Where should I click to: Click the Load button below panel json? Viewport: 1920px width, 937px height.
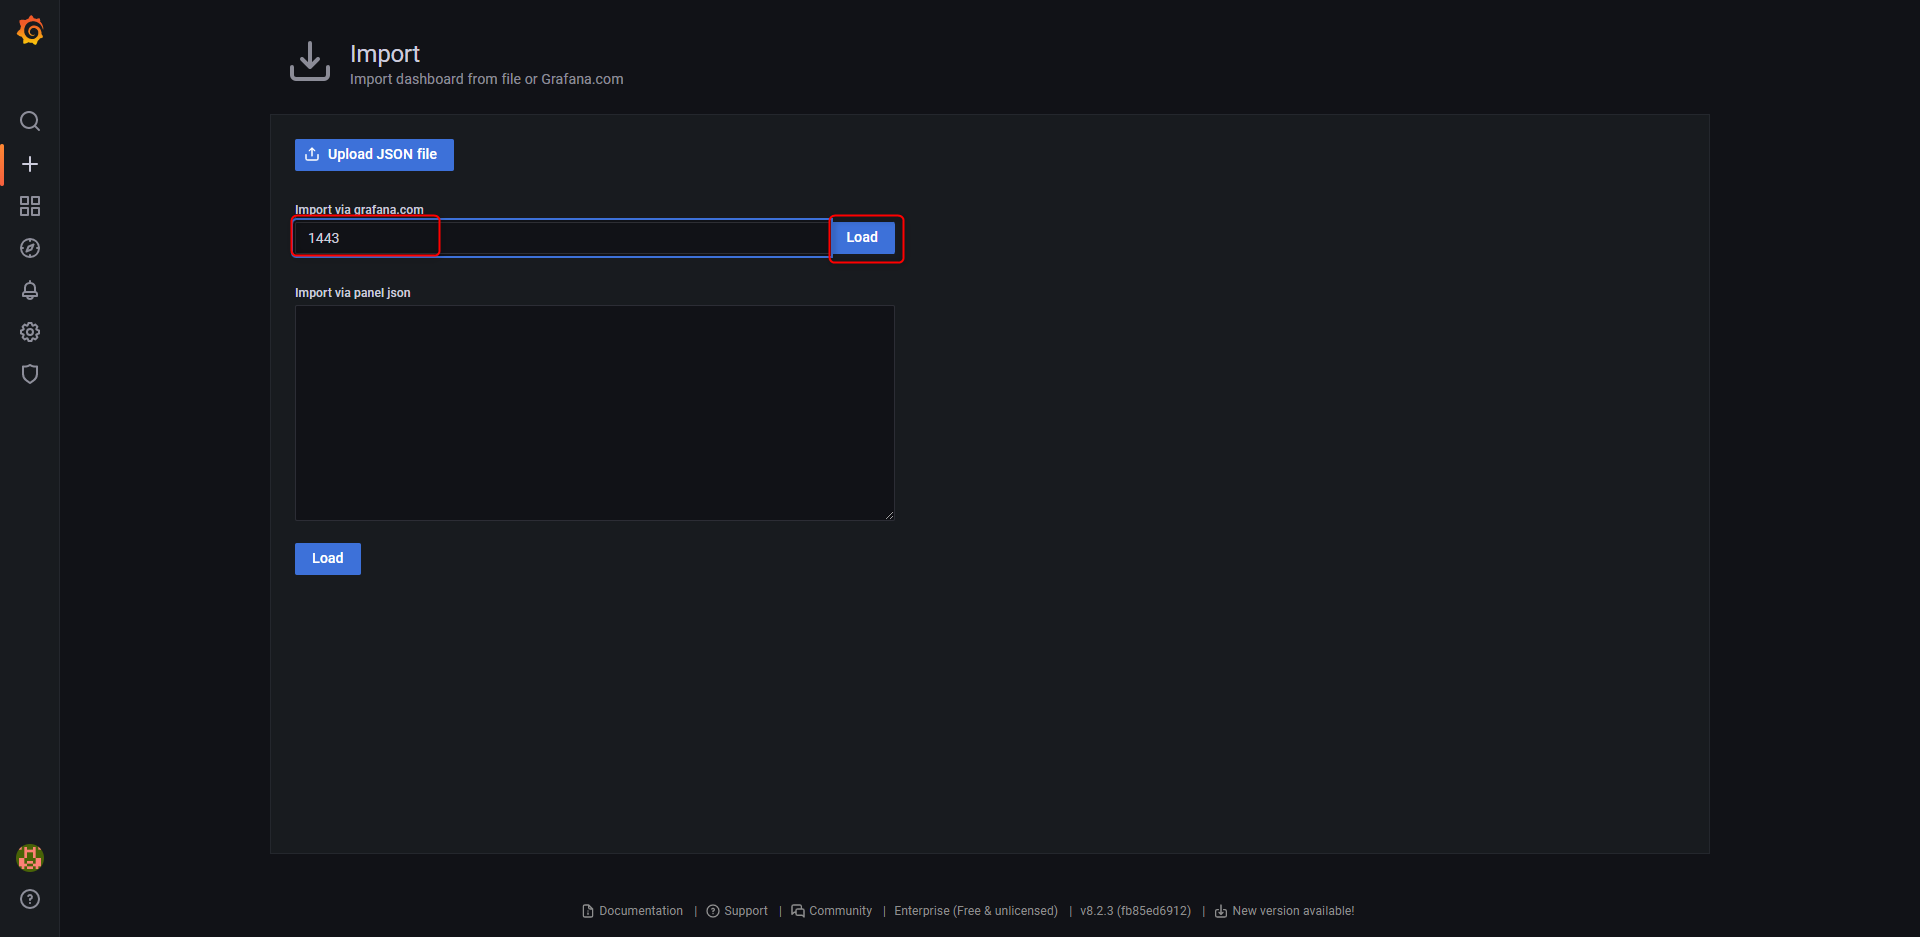coord(328,559)
